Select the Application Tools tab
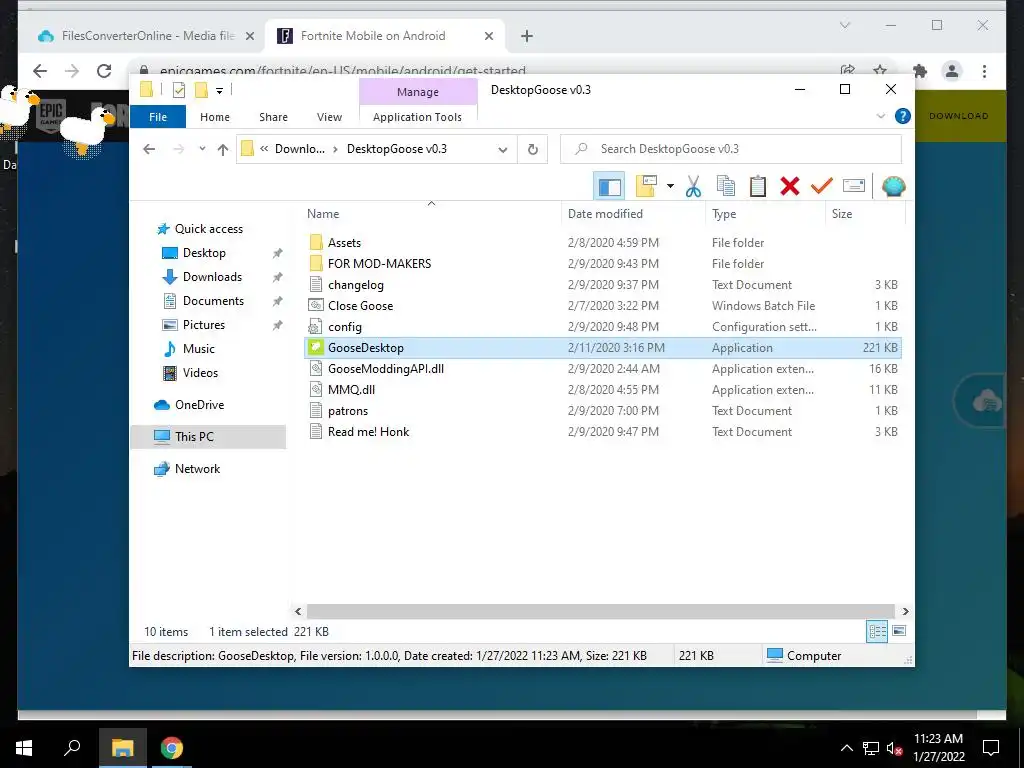 [x=417, y=117]
